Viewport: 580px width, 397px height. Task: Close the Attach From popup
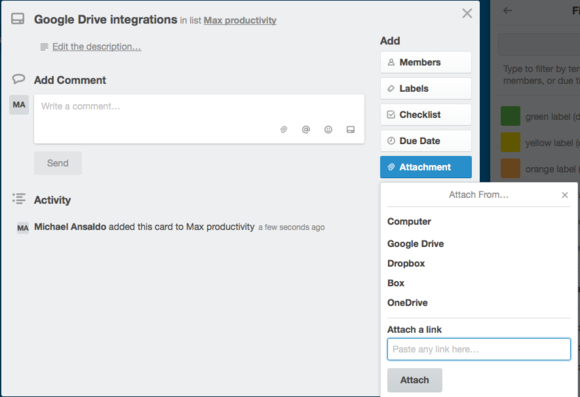pyautogui.click(x=564, y=195)
